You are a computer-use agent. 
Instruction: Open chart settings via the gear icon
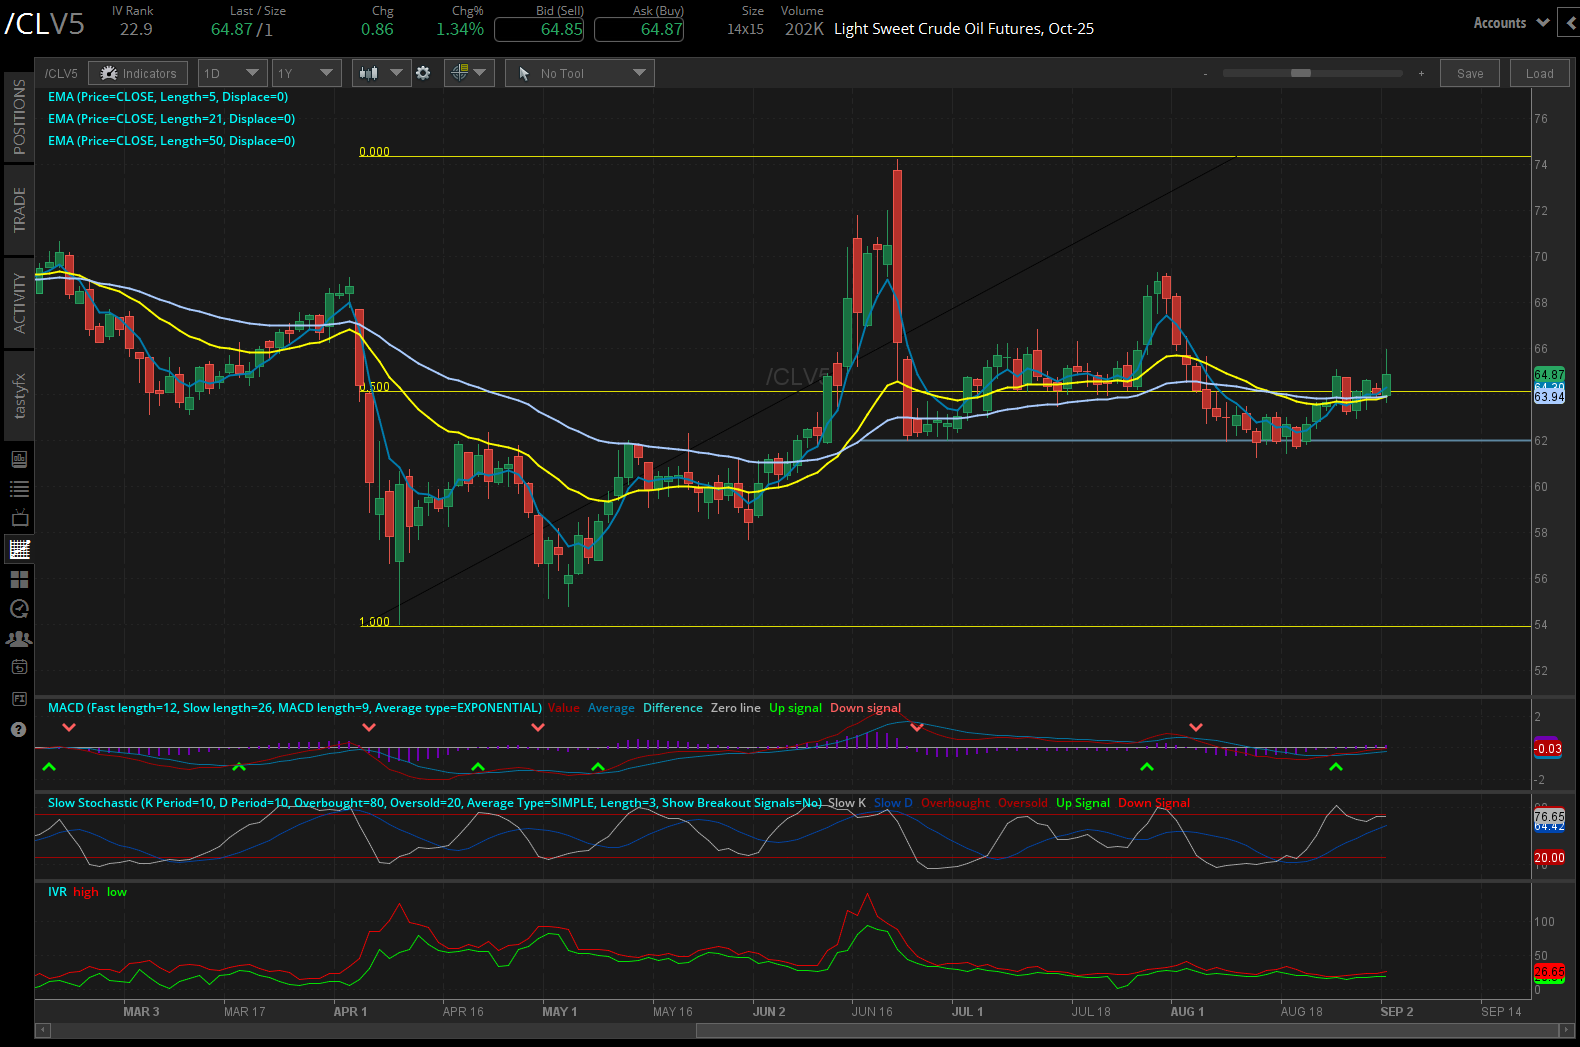423,73
